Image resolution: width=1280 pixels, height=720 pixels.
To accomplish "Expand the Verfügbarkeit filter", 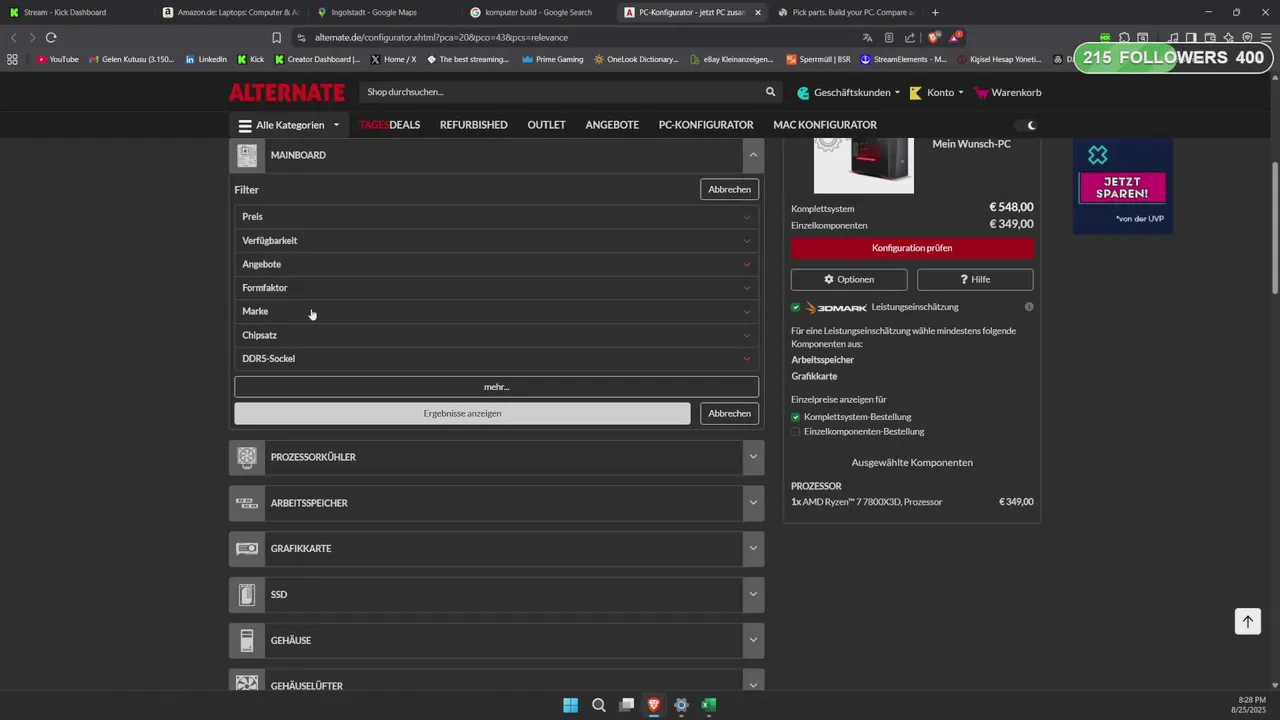I will (496, 240).
